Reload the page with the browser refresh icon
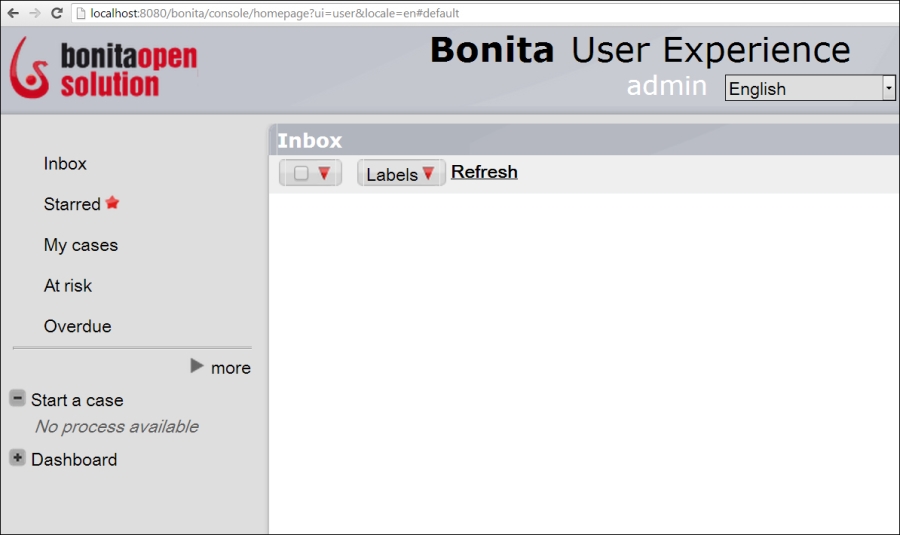 [x=56, y=13]
